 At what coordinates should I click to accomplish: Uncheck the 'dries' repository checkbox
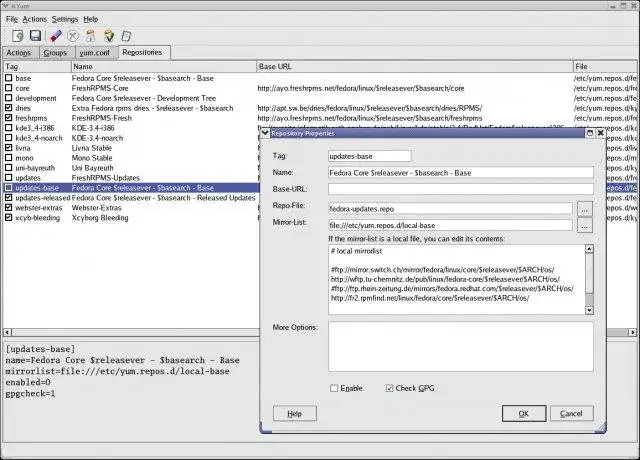9,108
